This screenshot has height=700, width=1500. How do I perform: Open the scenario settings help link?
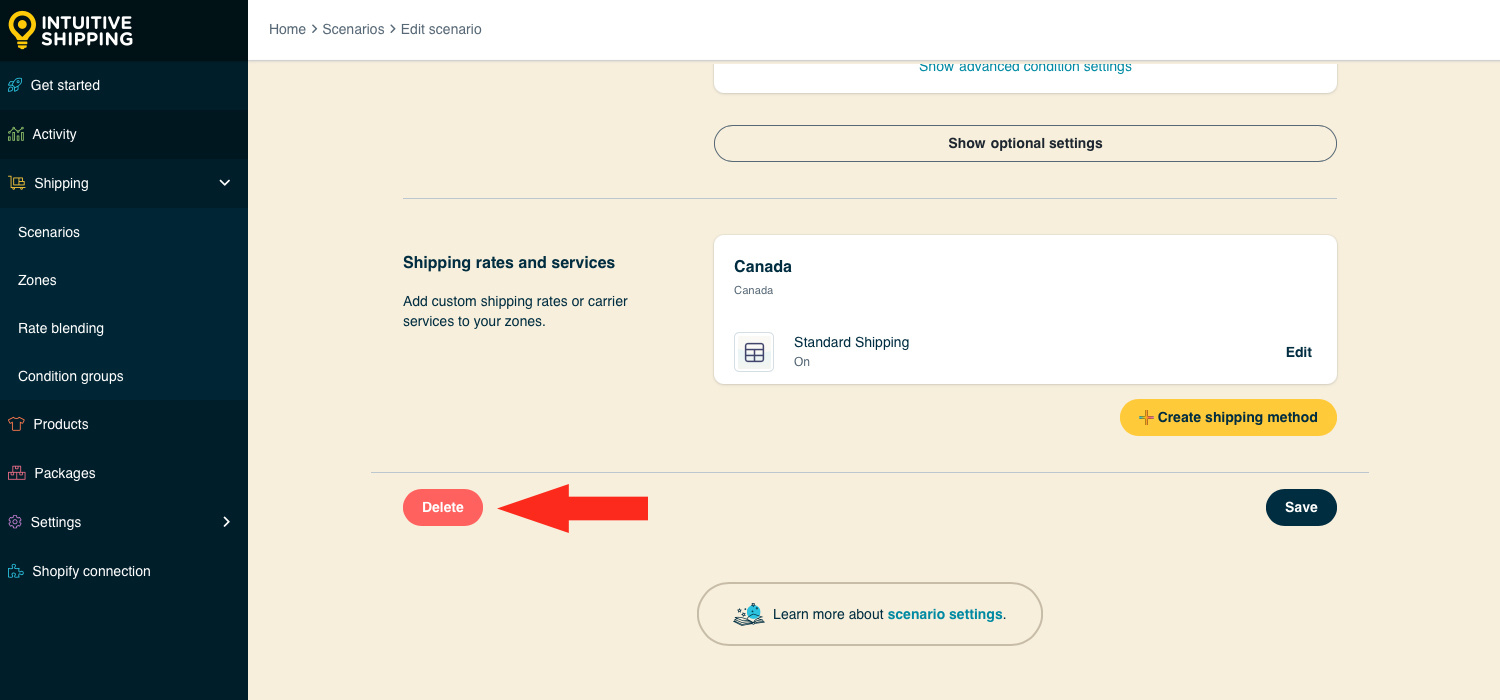(x=945, y=614)
